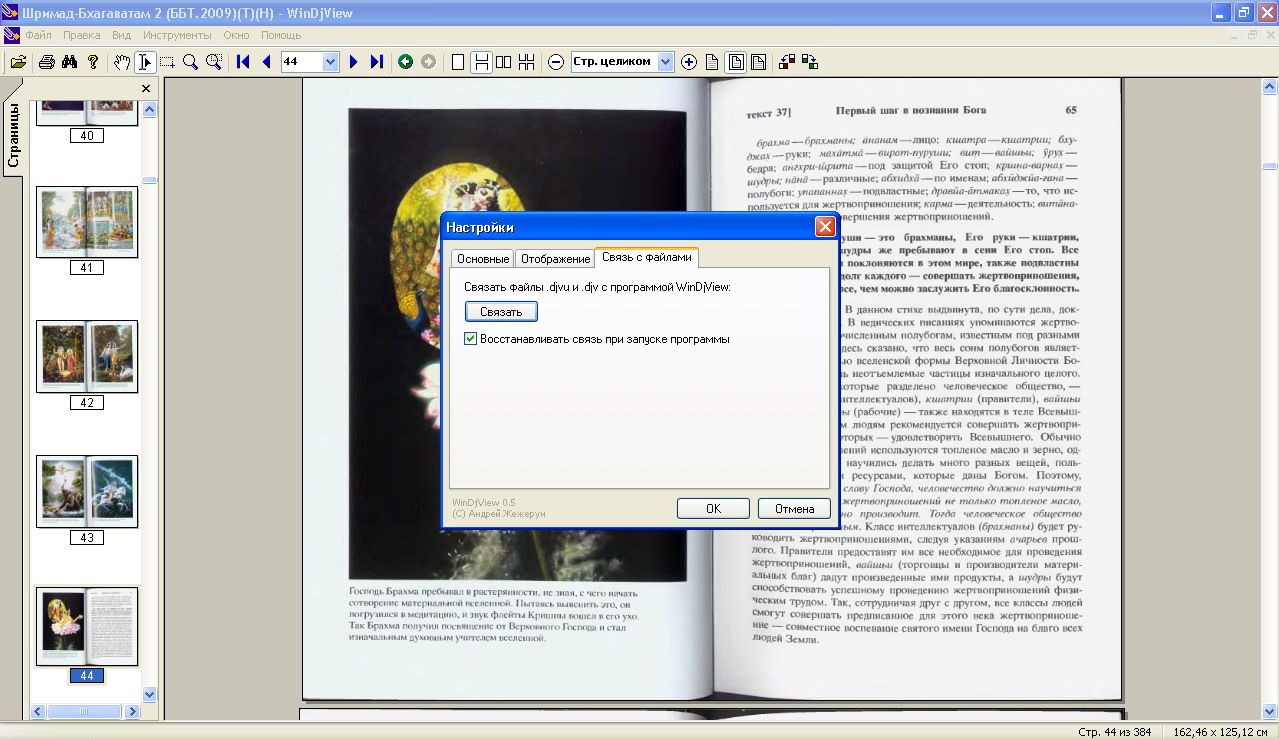Switch to continuous facing pages layout
The height and width of the screenshot is (739, 1279).
point(527,62)
